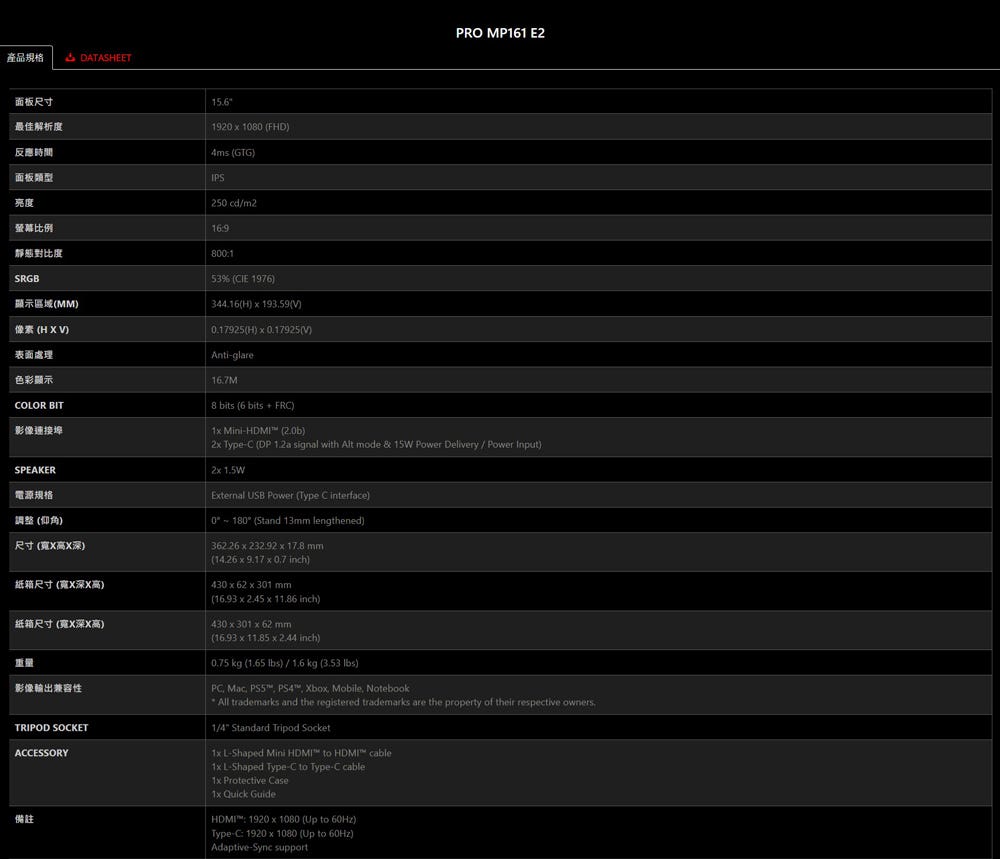Click the 53% (CIE 1976) value

pyautogui.click(x=243, y=279)
